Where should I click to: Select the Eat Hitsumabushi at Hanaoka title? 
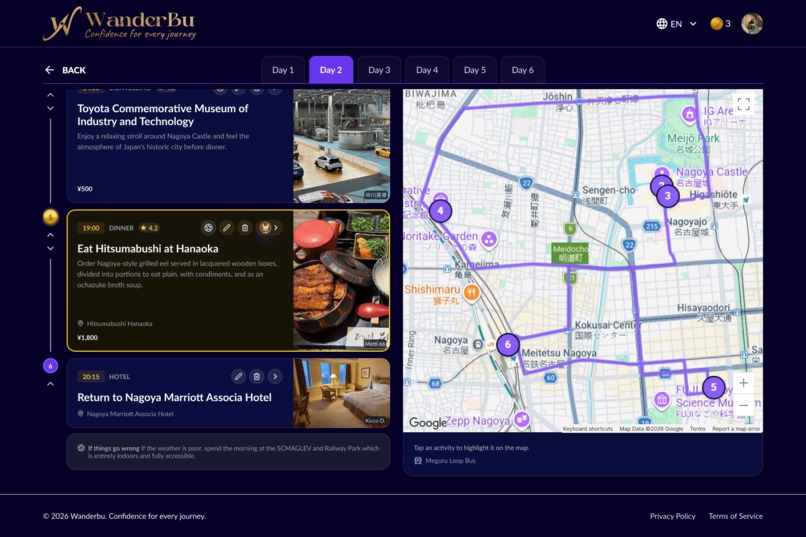[148, 249]
